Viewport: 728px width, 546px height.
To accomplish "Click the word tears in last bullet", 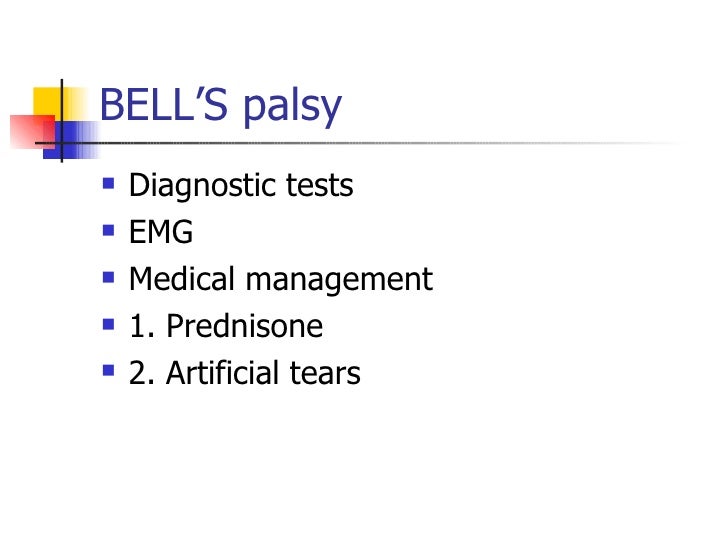I will (x=325, y=374).
